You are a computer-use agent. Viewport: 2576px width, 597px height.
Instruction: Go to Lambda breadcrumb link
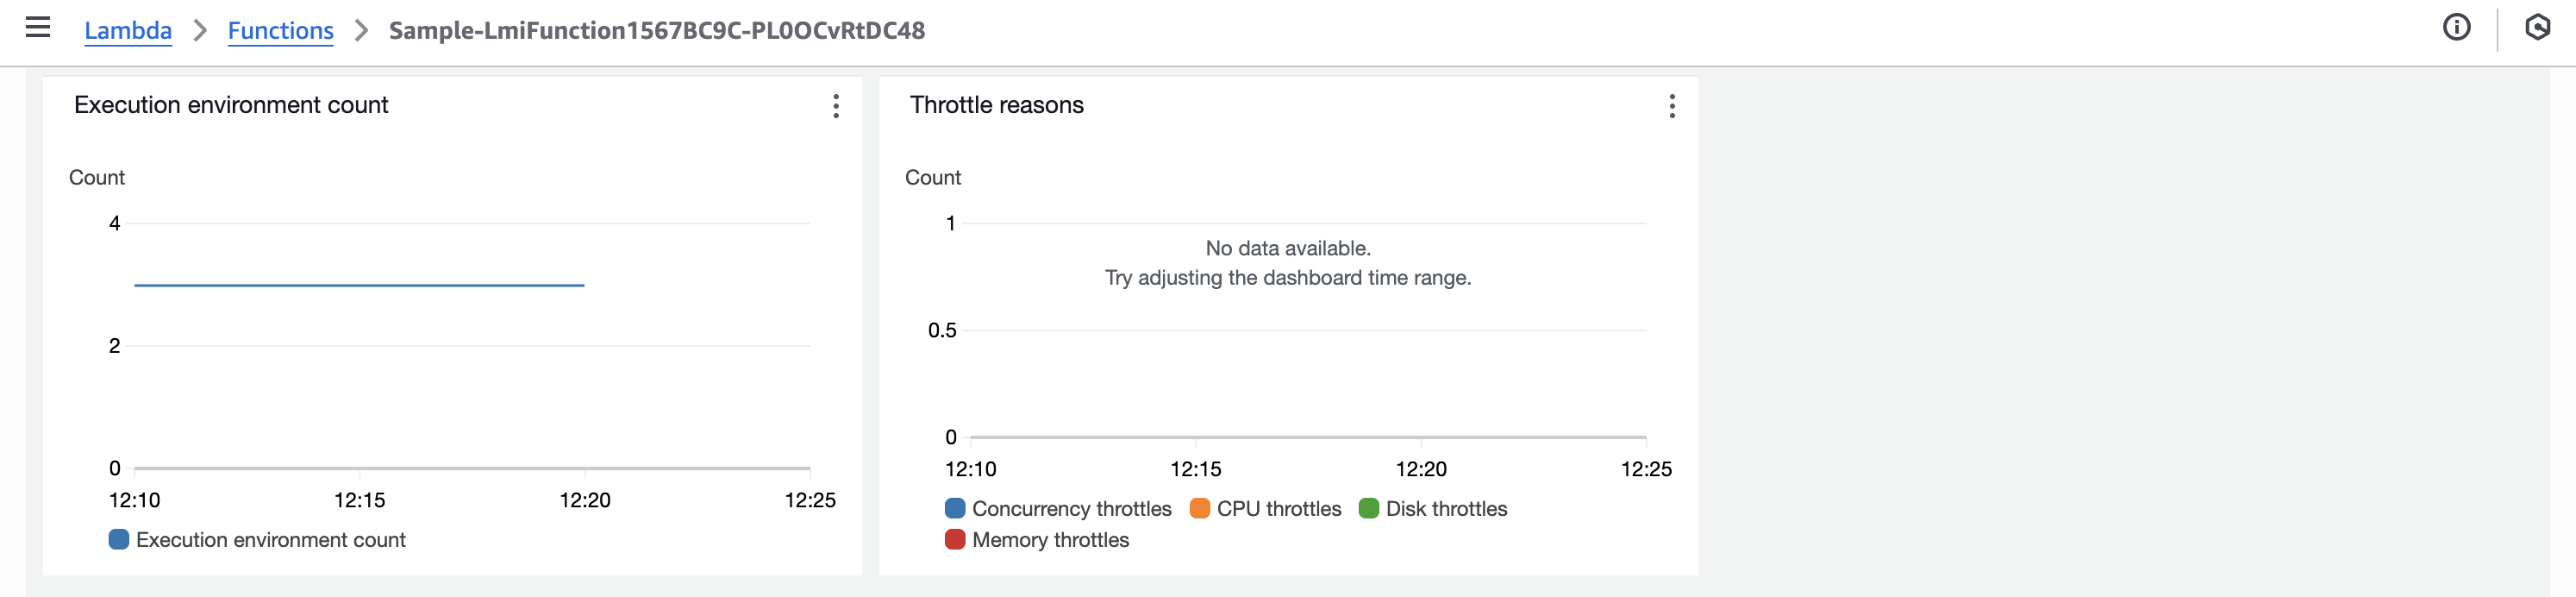pyautogui.click(x=128, y=31)
